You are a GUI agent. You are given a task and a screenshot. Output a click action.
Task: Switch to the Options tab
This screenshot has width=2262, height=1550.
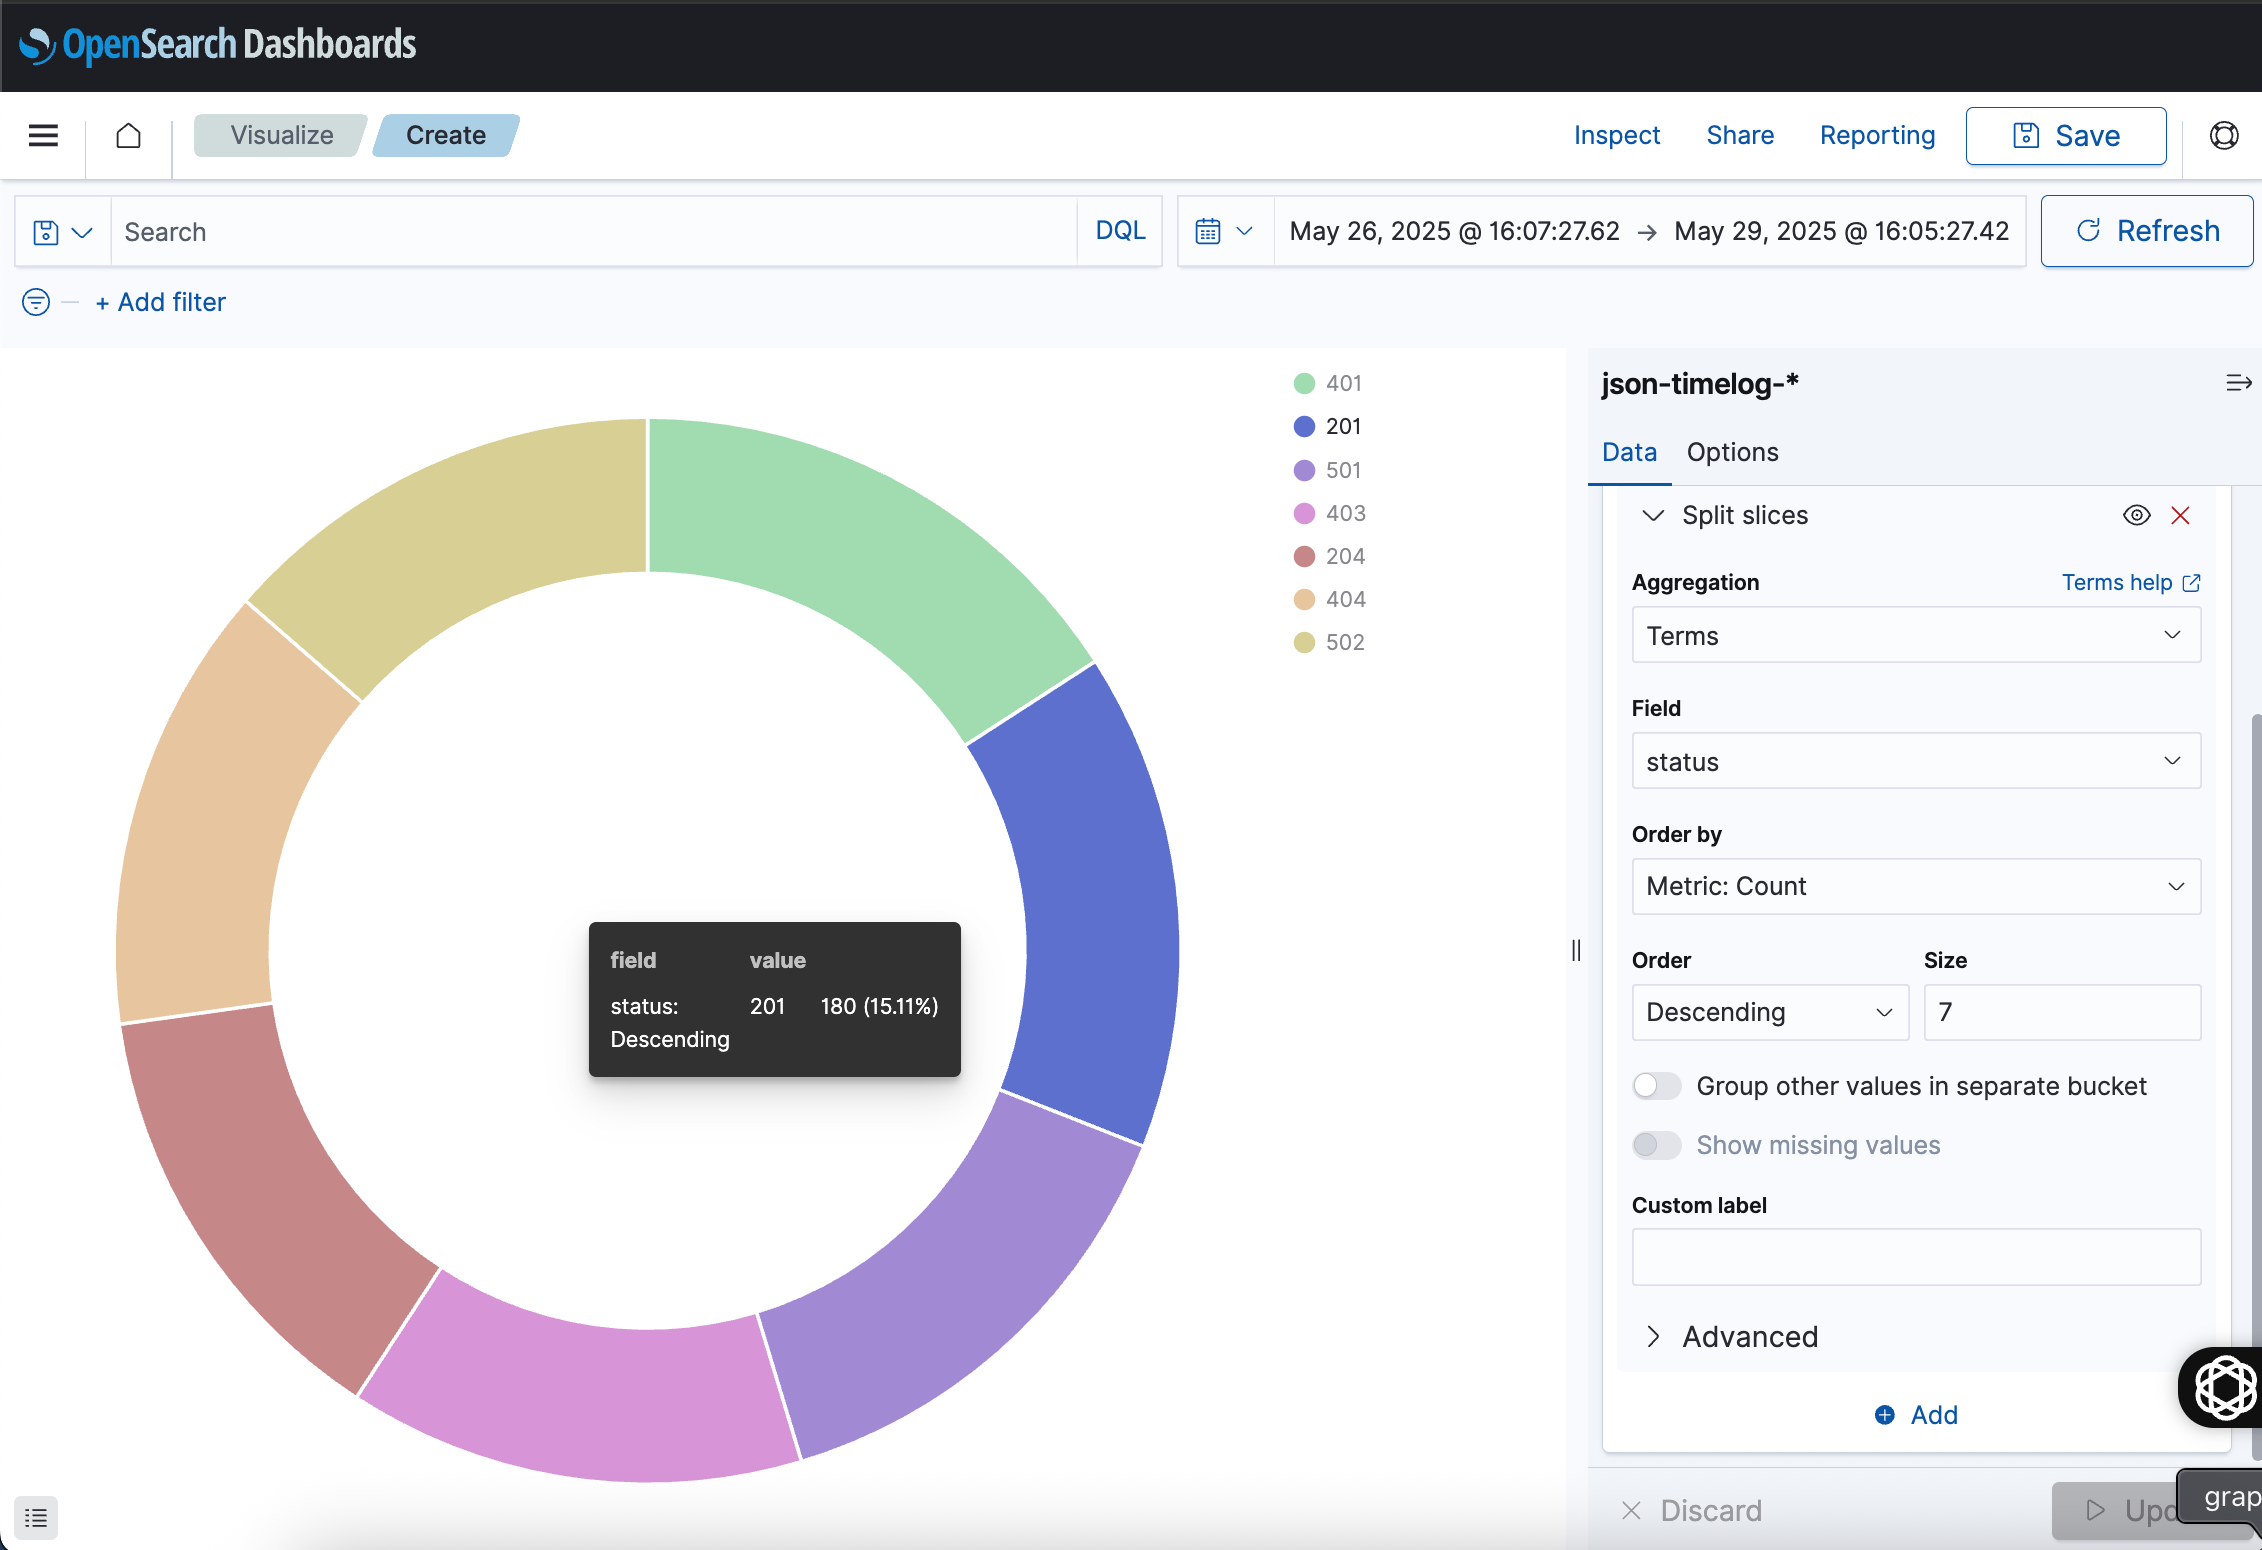tap(1732, 452)
